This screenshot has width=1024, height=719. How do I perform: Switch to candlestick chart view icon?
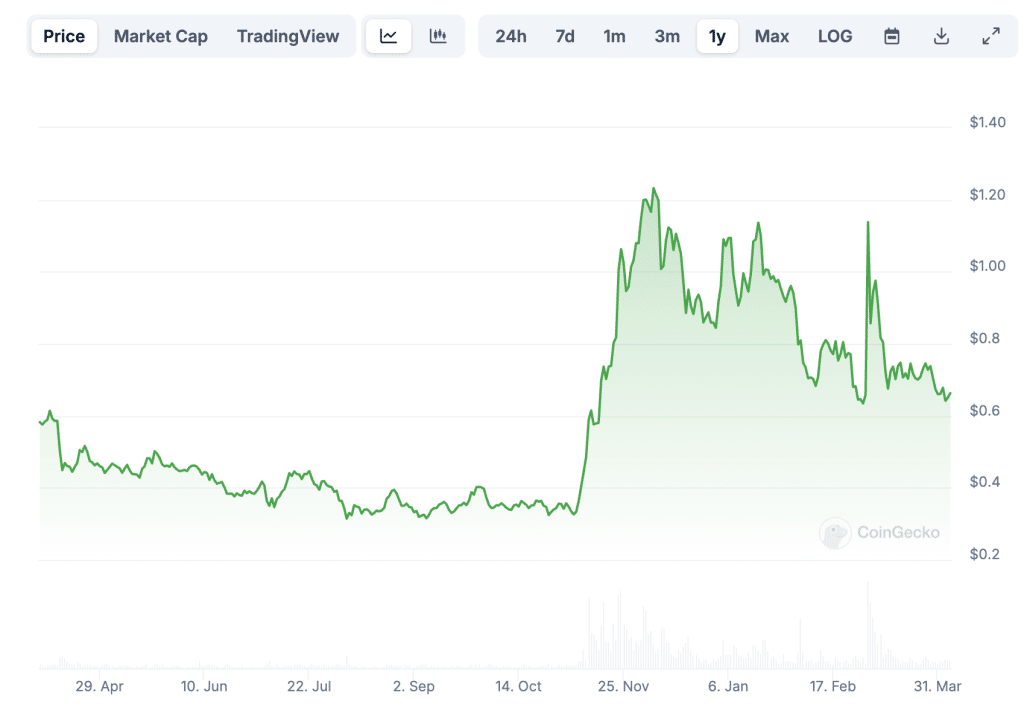pyautogui.click(x=438, y=36)
